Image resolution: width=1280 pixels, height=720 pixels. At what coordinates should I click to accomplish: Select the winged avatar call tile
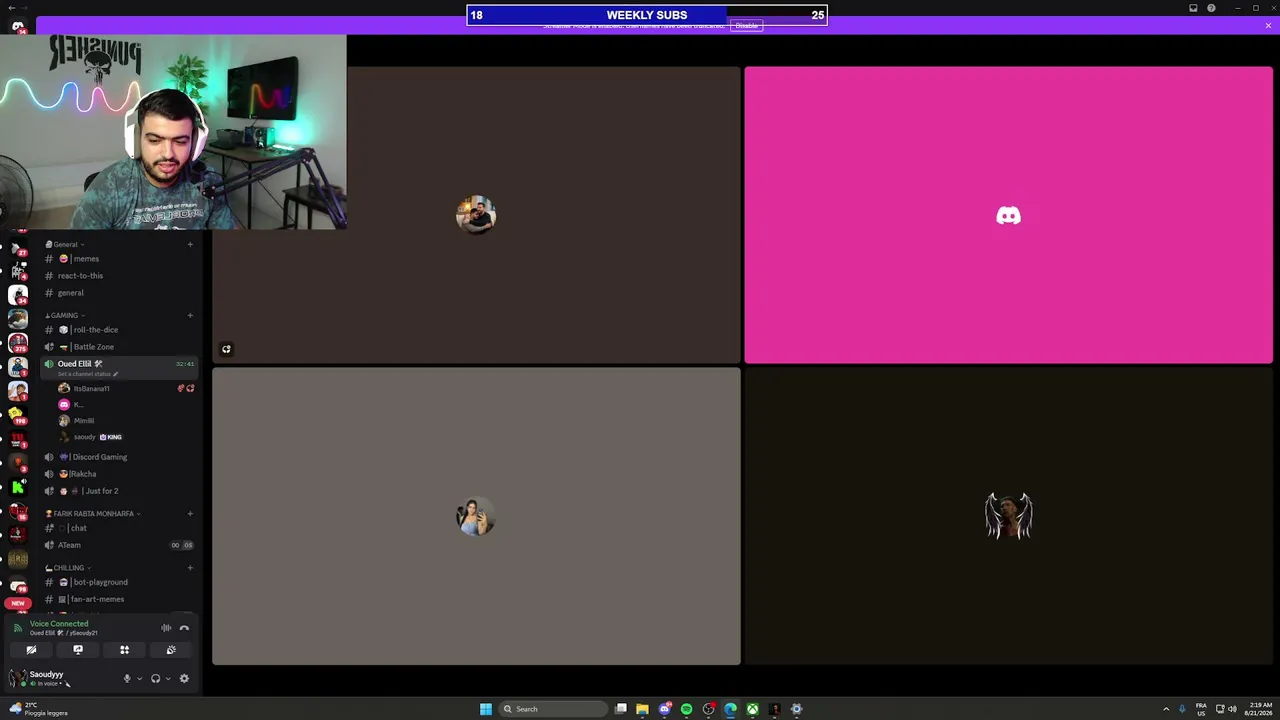[x=1008, y=516]
